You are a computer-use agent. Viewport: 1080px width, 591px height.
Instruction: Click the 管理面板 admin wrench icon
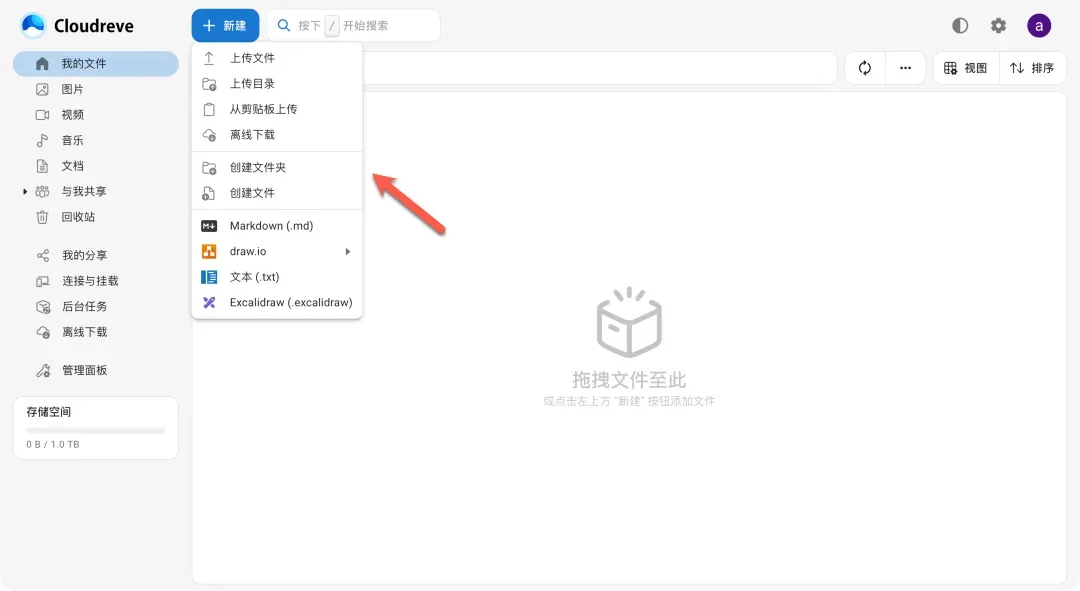(43, 371)
